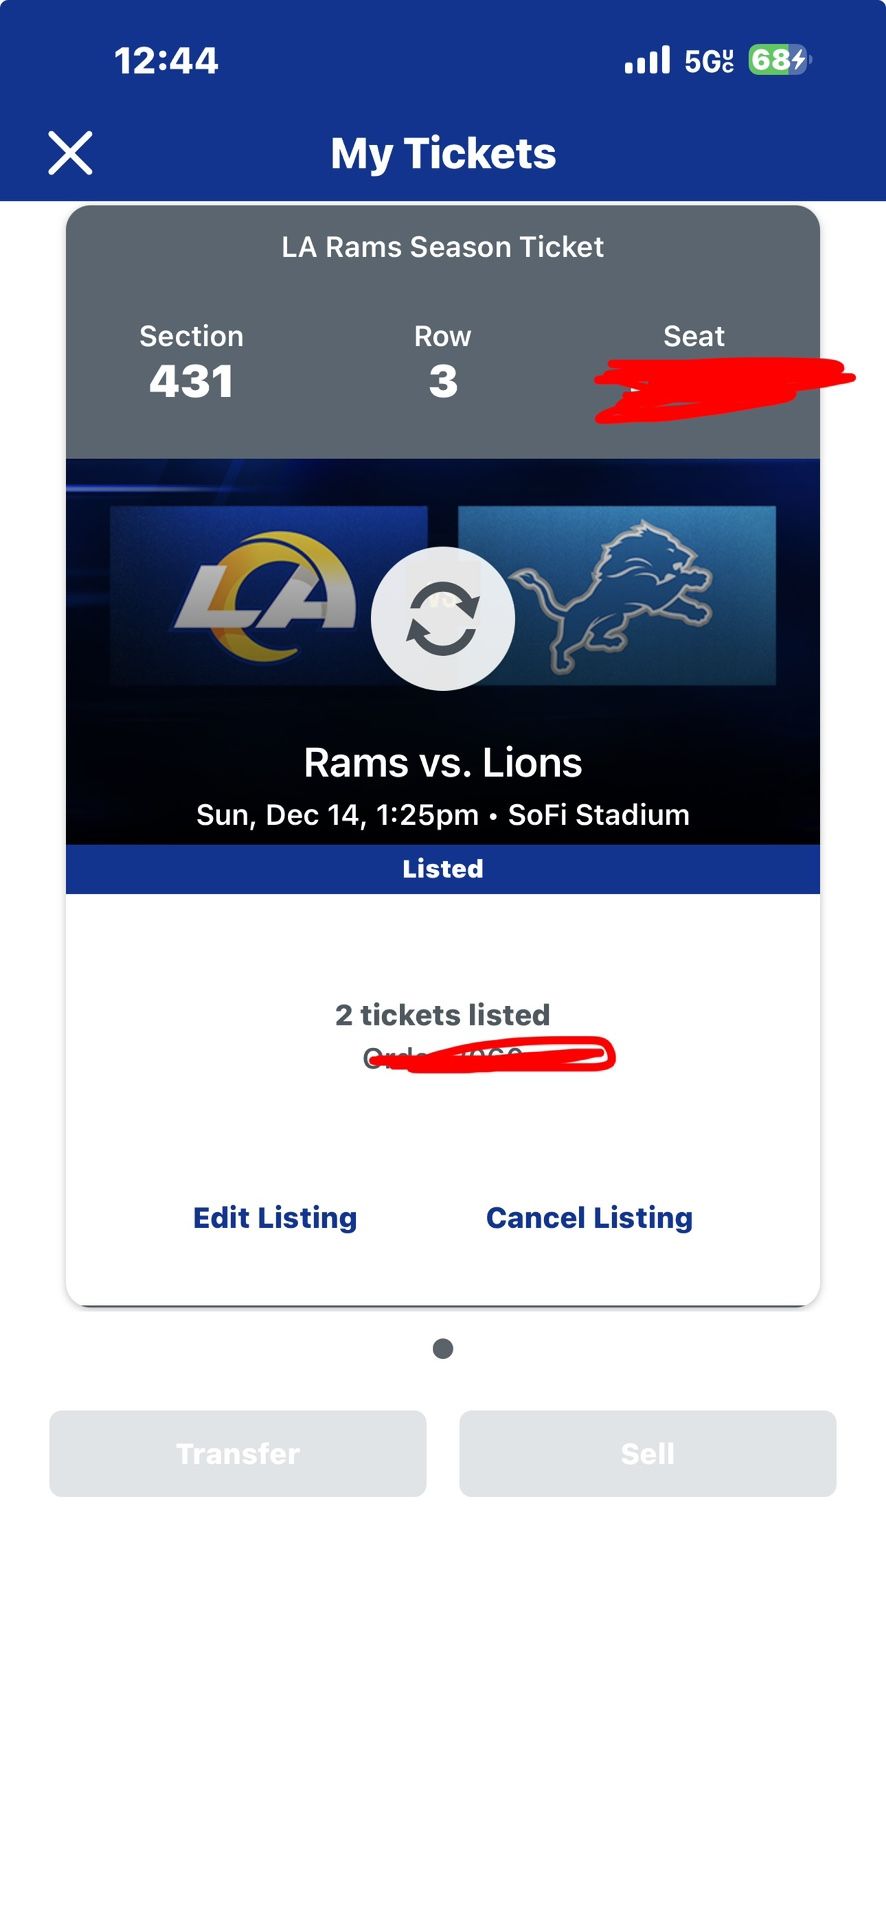Image resolution: width=886 pixels, height=1920 pixels.
Task: Select the 2 tickets listed text
Action: click(x=443, y=1014)
